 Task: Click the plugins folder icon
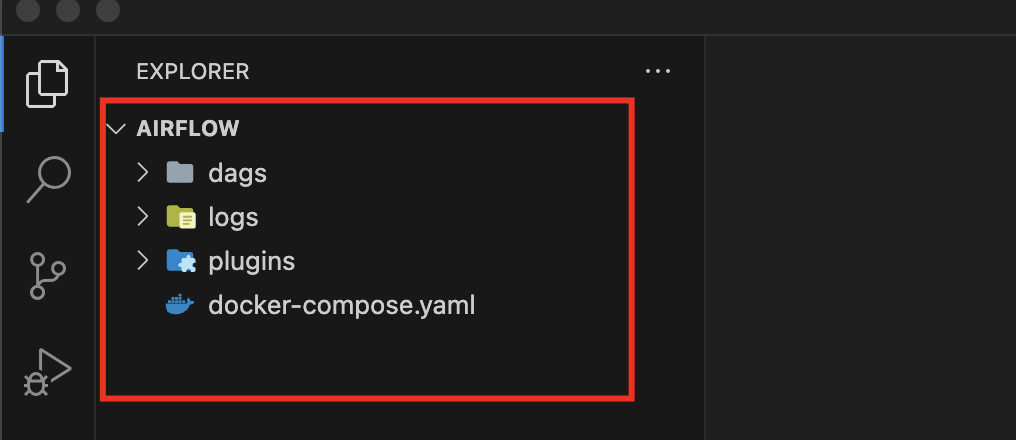pos(180,261)
